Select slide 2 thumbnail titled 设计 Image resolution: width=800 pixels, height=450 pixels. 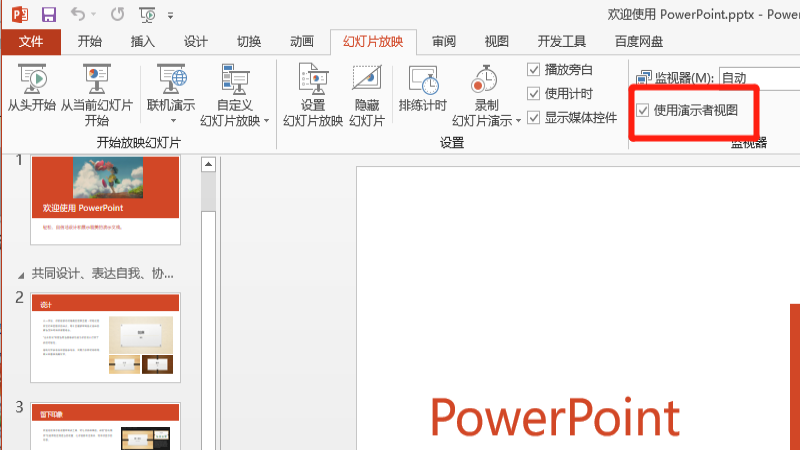click(104, 338)
